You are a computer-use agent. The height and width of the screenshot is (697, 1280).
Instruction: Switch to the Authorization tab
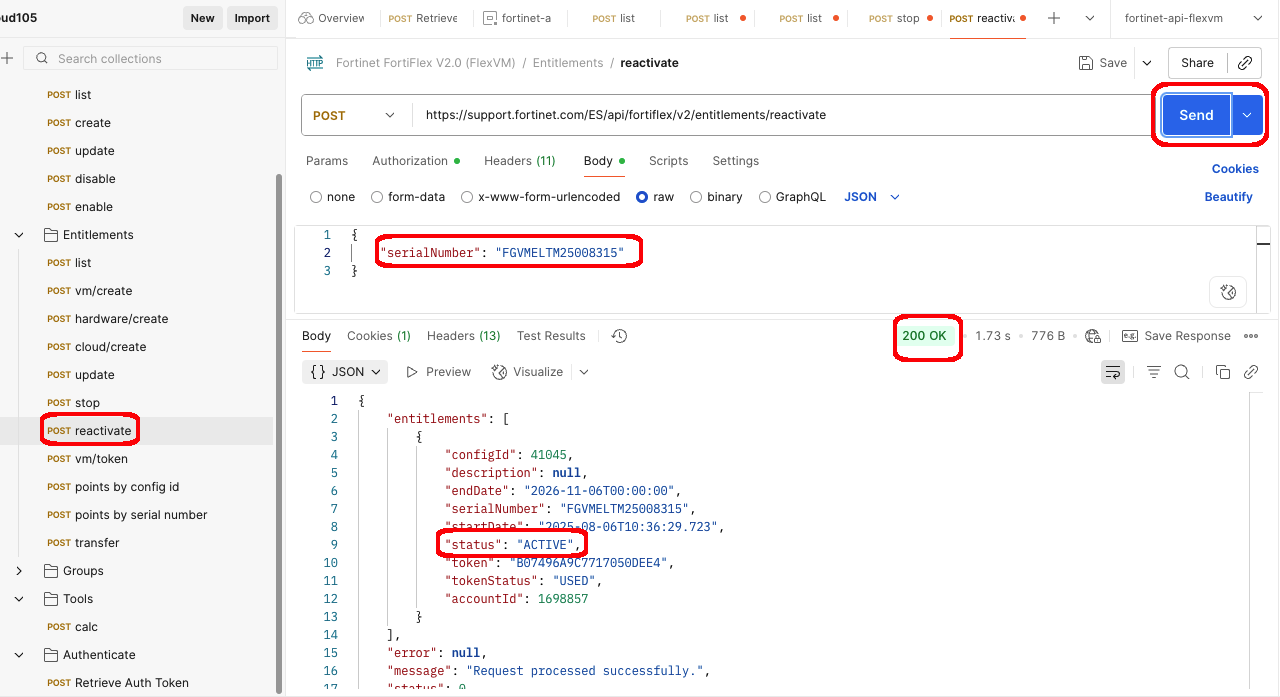pos(416,161)
